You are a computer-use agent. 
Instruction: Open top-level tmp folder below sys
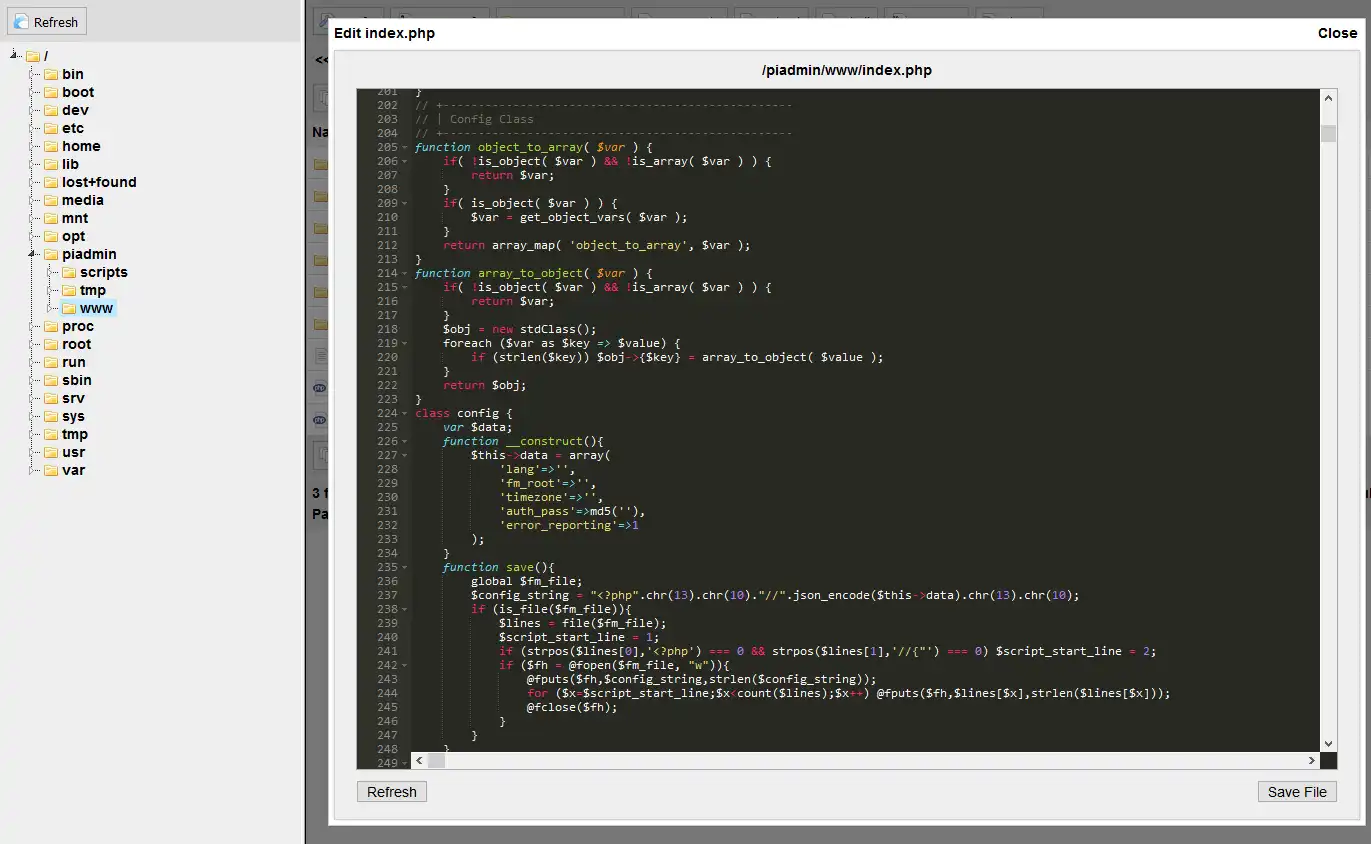75,434
